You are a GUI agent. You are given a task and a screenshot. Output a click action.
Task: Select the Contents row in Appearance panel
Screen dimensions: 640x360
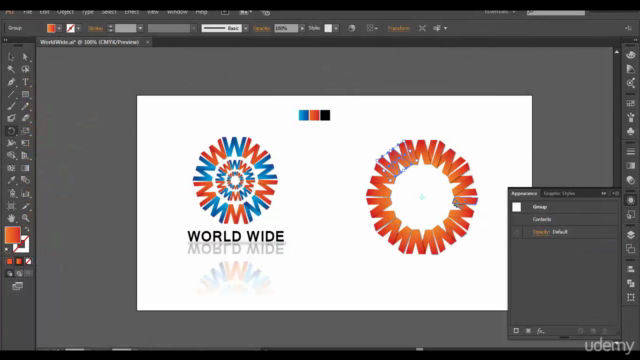[564, 219]
